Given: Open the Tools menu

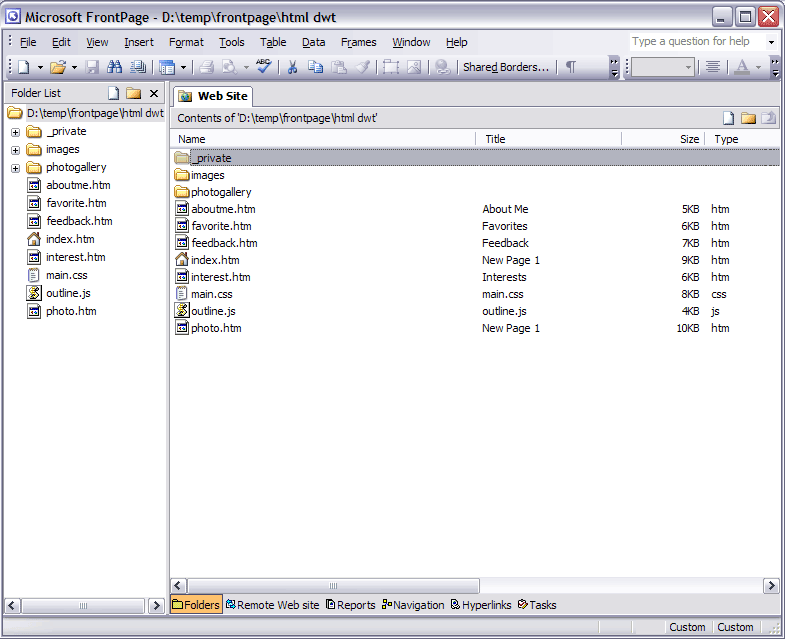Looking at the screenshot, I should pyautogui.click(x=232, y=43).
